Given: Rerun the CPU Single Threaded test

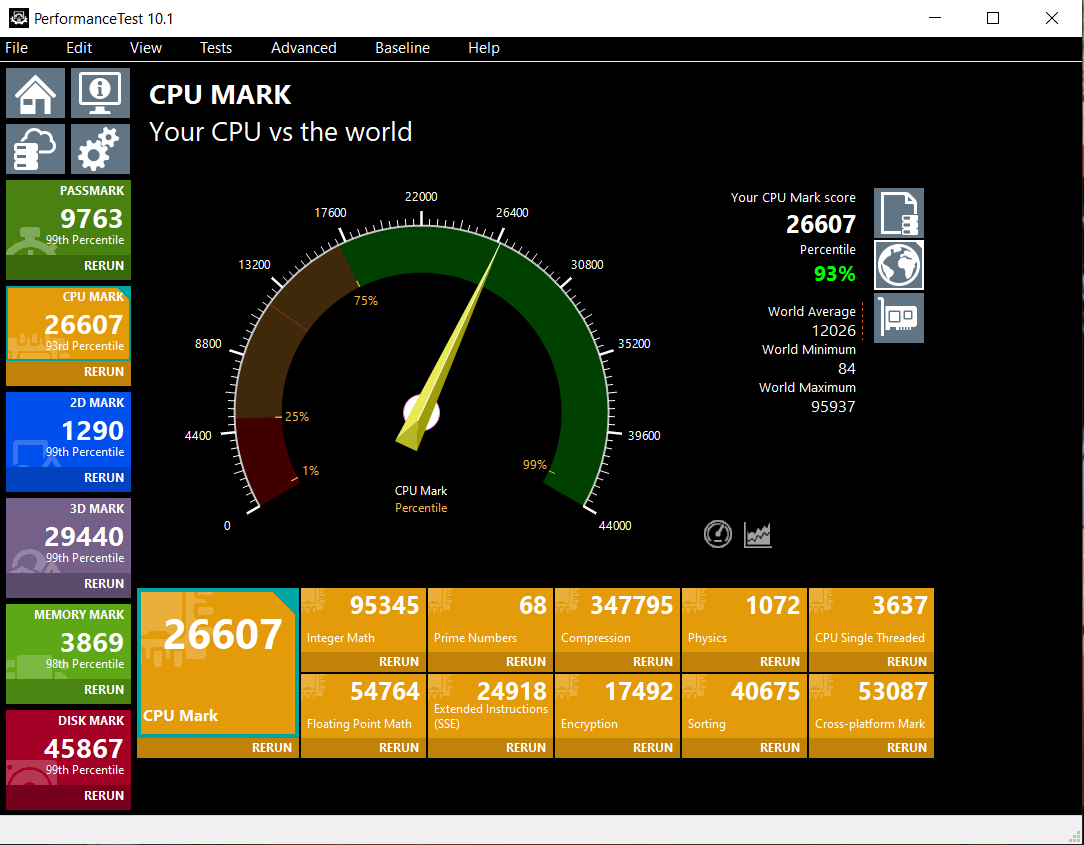Looking at the screenshot, I should pos(906,661).
